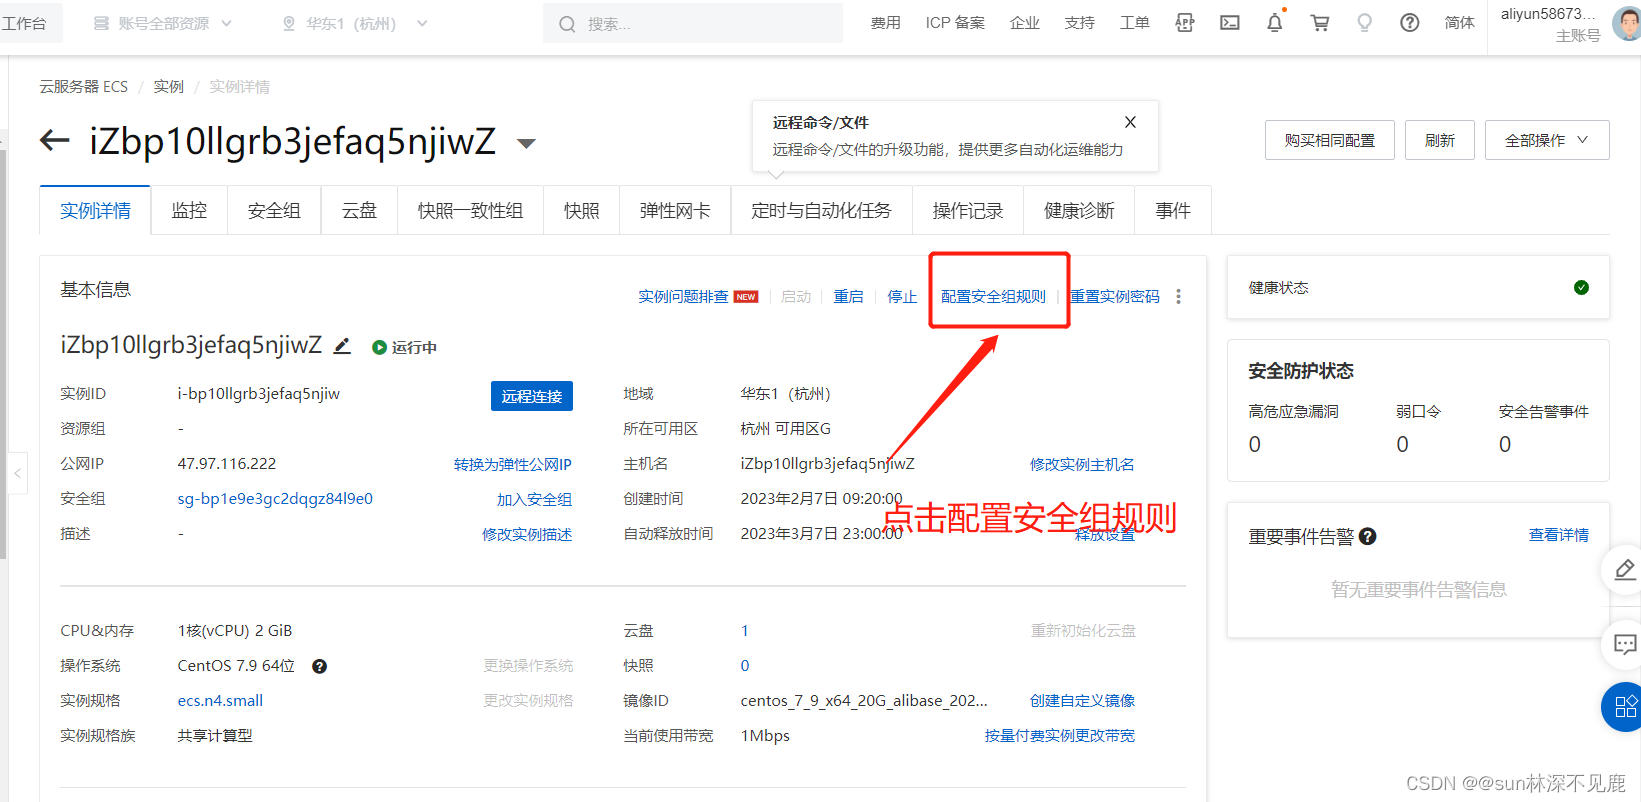Open the 定时与自动化任务 tab
Image resolution: width=1641 pixels, height=802 pixels.
tap(821, 210)
